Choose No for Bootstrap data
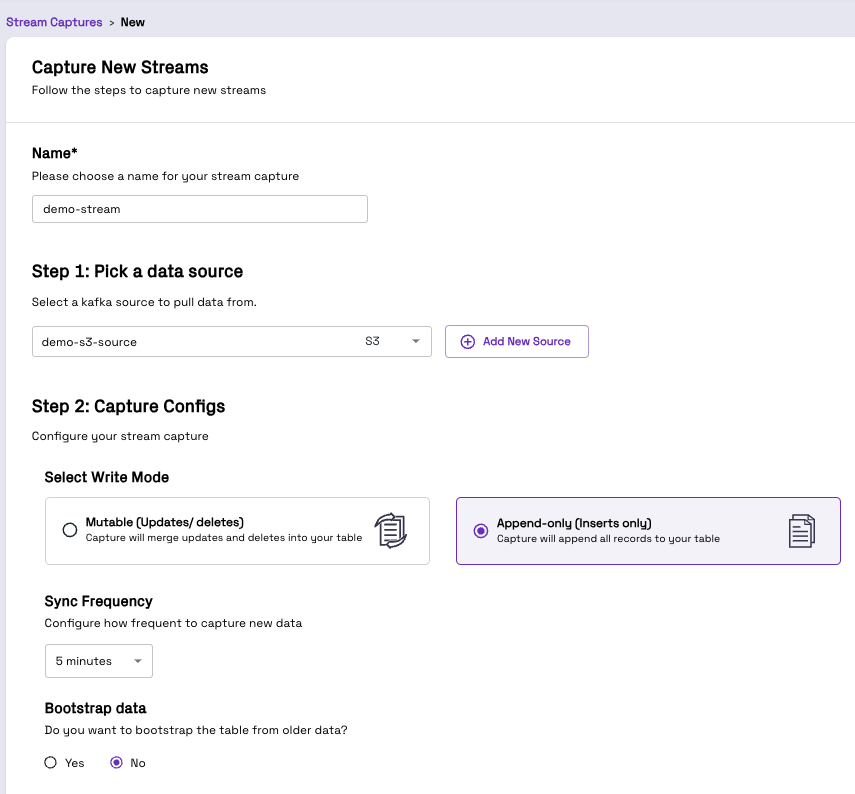Viewport: 855px width, 794px height. (116, 762)
